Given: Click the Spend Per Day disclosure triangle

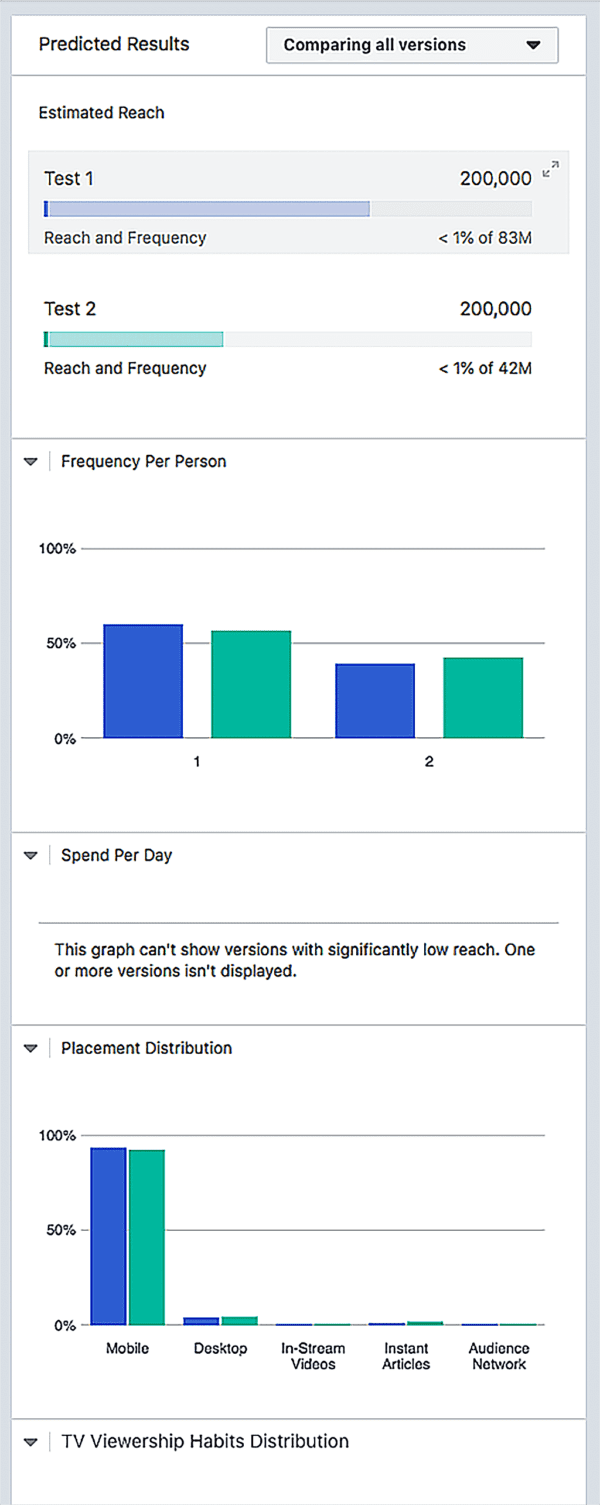Looking at the screenshot, I should click(30, 855).
